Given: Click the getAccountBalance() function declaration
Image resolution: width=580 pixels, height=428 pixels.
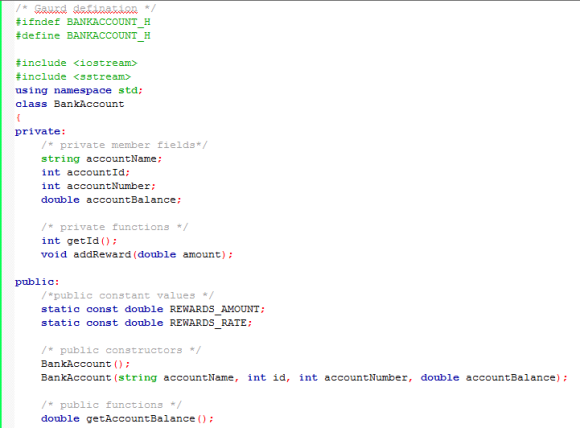Looking at the screenshot, I should click(128, 418).
